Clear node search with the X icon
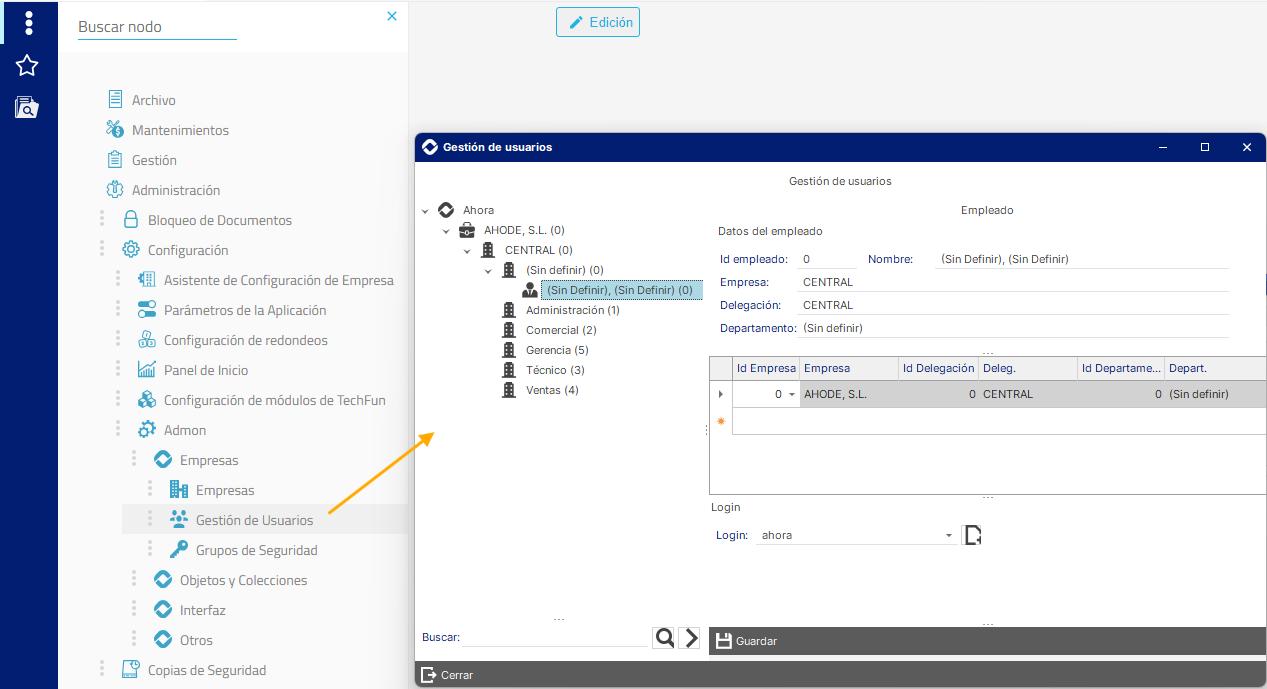 392,16
